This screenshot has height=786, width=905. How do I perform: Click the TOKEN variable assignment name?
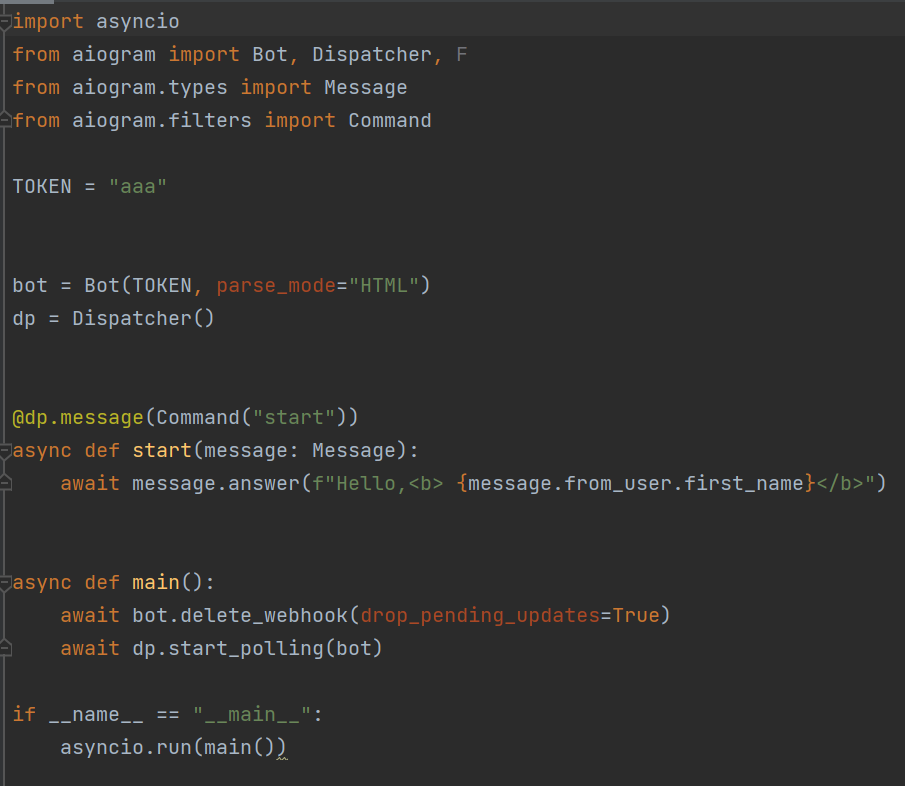pyautogui.click(x=42, y=187)
